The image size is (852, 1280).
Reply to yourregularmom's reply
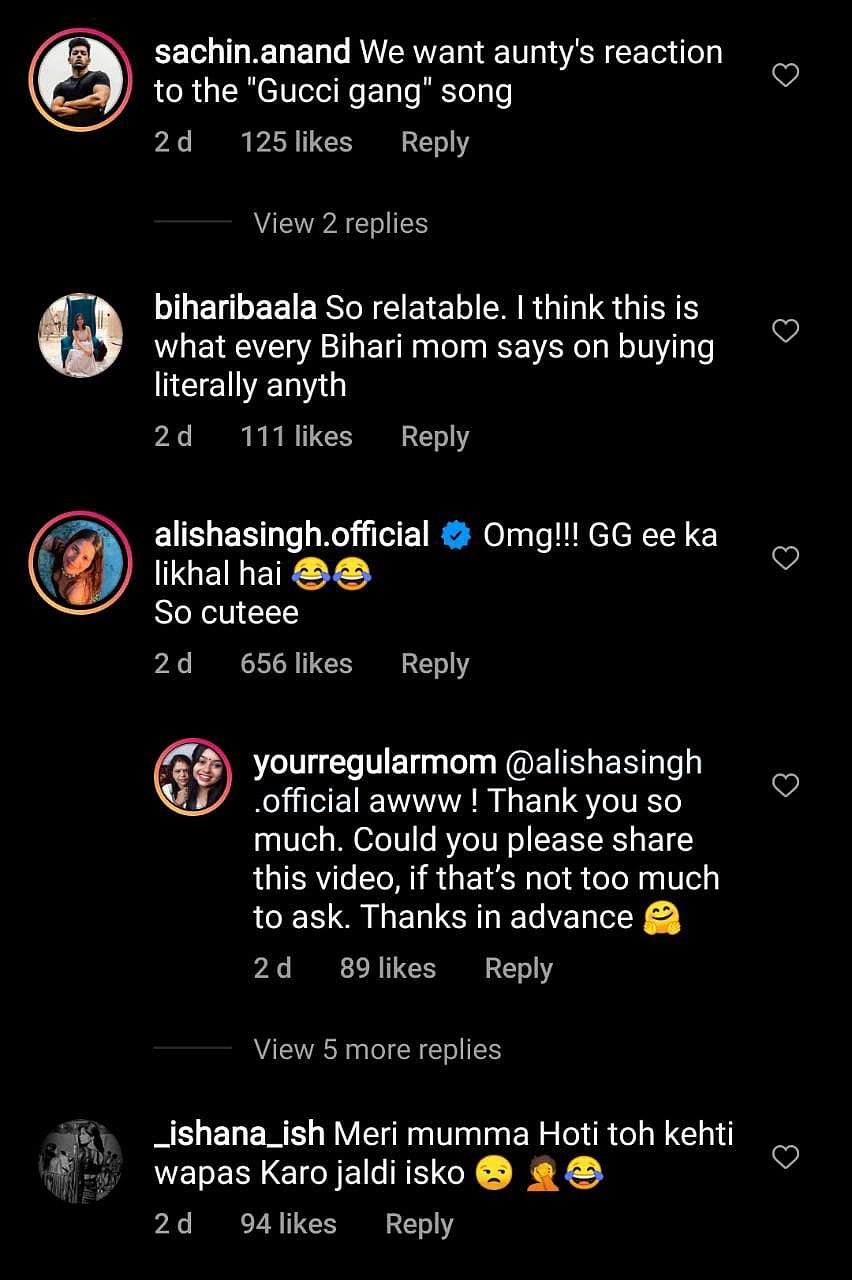point(518,968)
